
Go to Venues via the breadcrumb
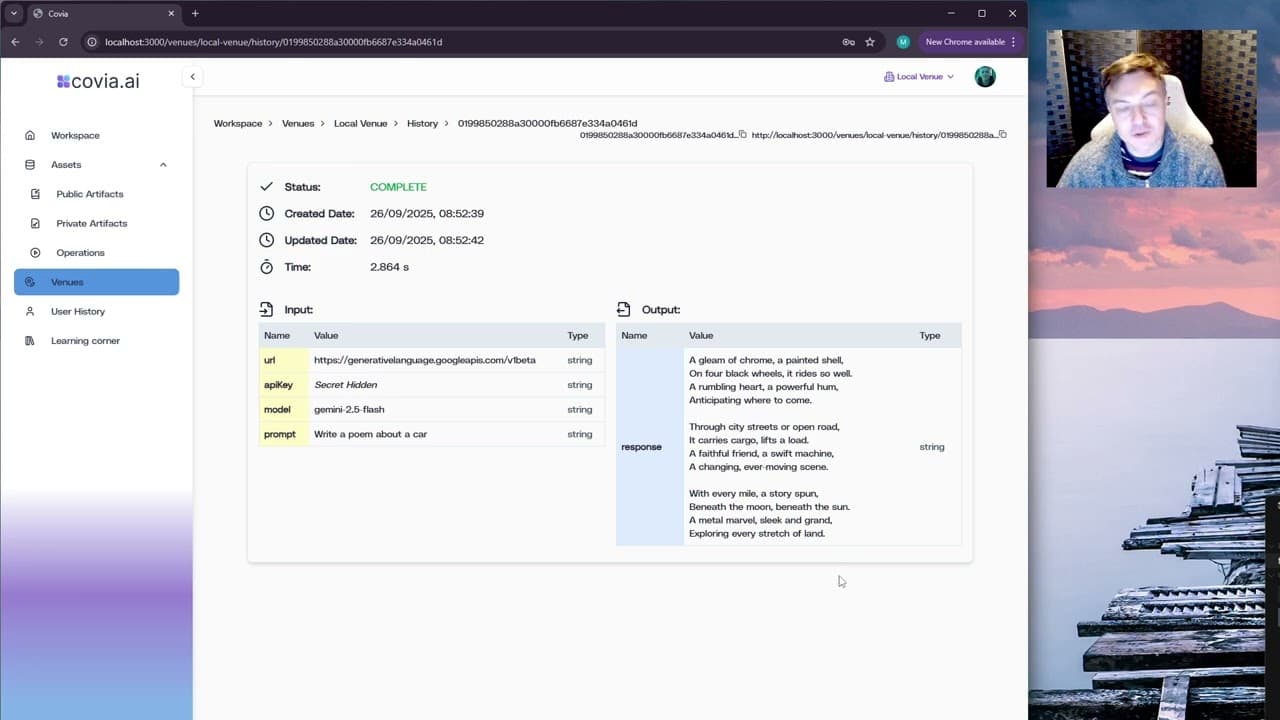[x=298, y=124]
